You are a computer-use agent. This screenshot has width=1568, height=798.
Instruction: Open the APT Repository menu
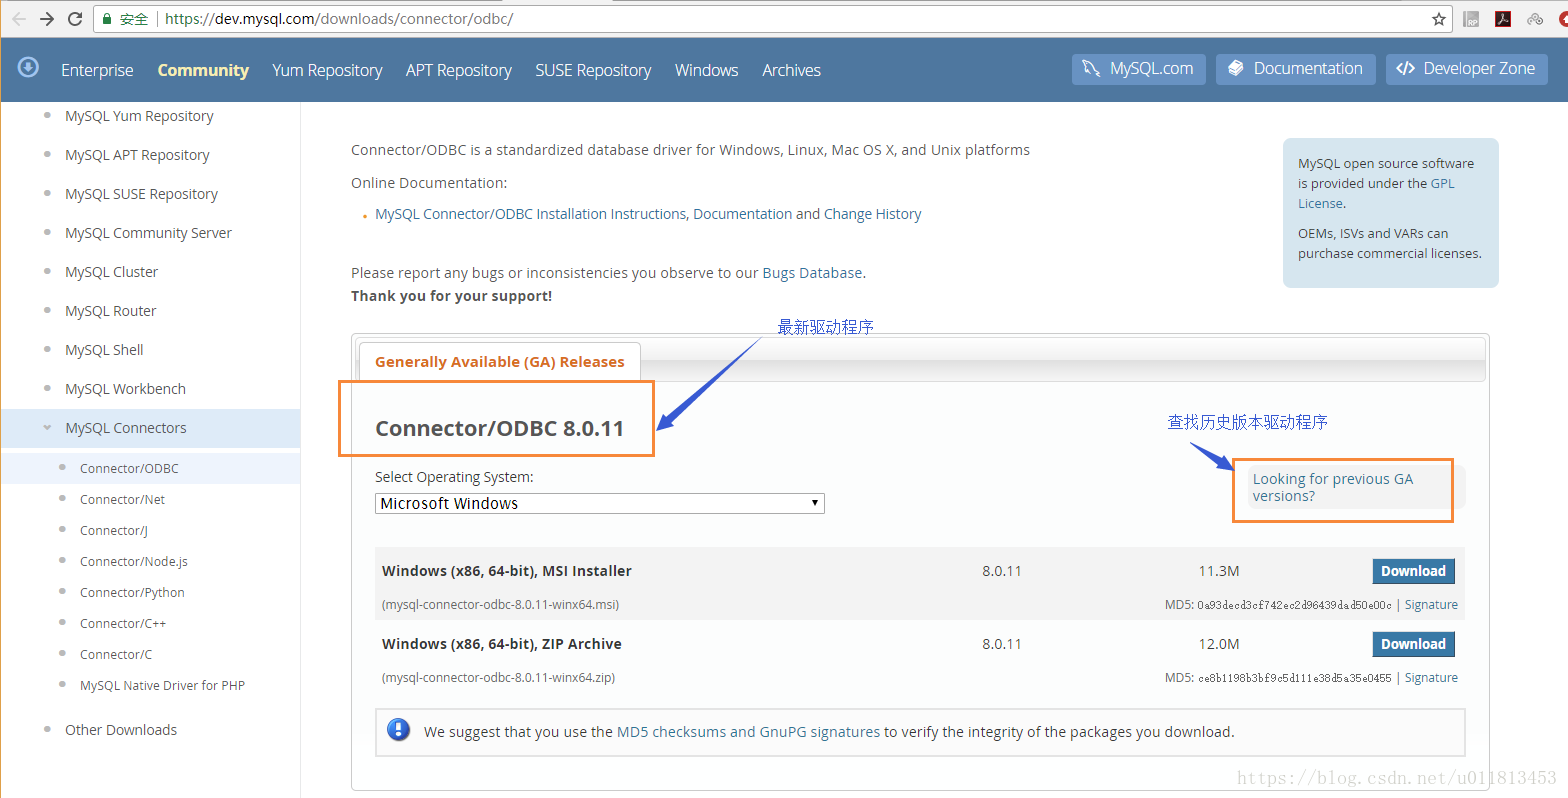(x=459, y=70)
